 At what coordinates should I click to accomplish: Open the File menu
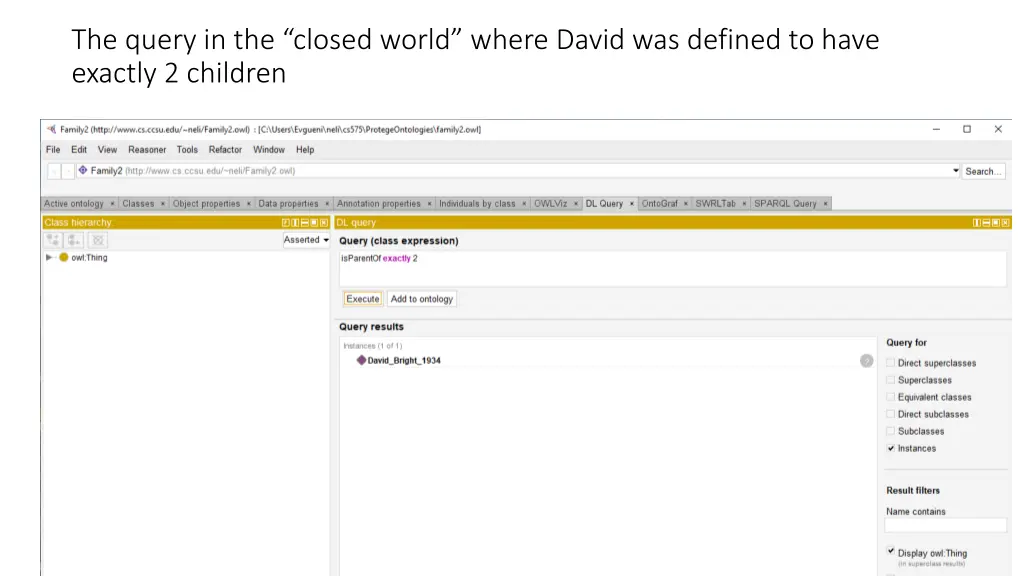pos(53,150)
